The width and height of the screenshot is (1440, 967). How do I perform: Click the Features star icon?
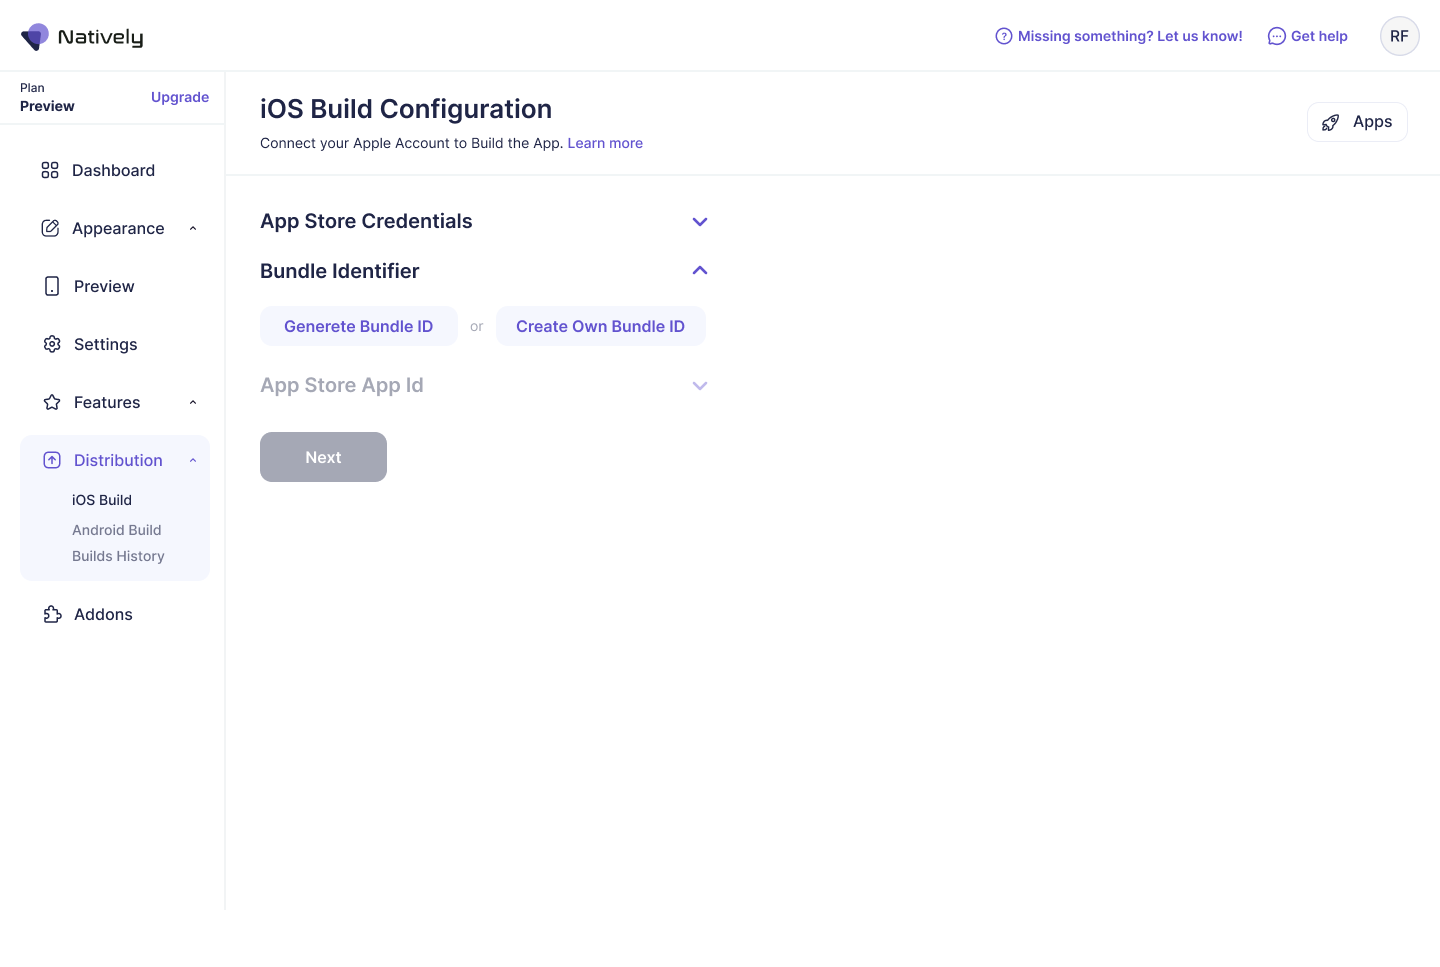tap(52, 402)
